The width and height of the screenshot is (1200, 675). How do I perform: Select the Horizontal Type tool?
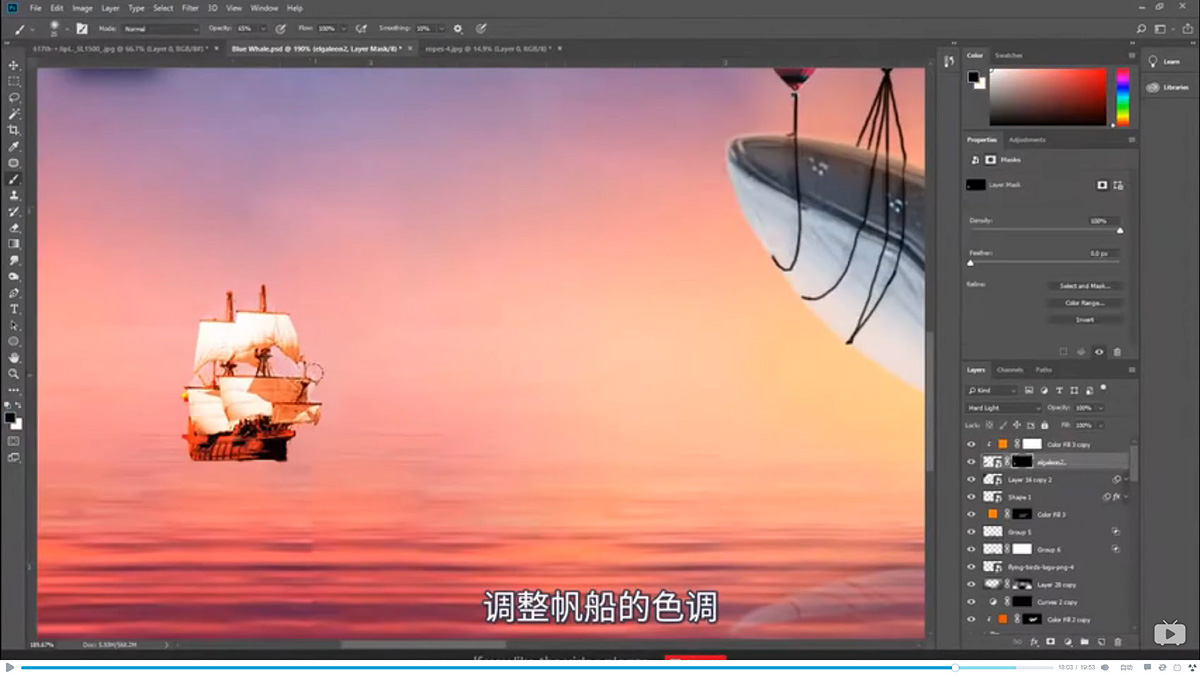[x=14, y=308]
